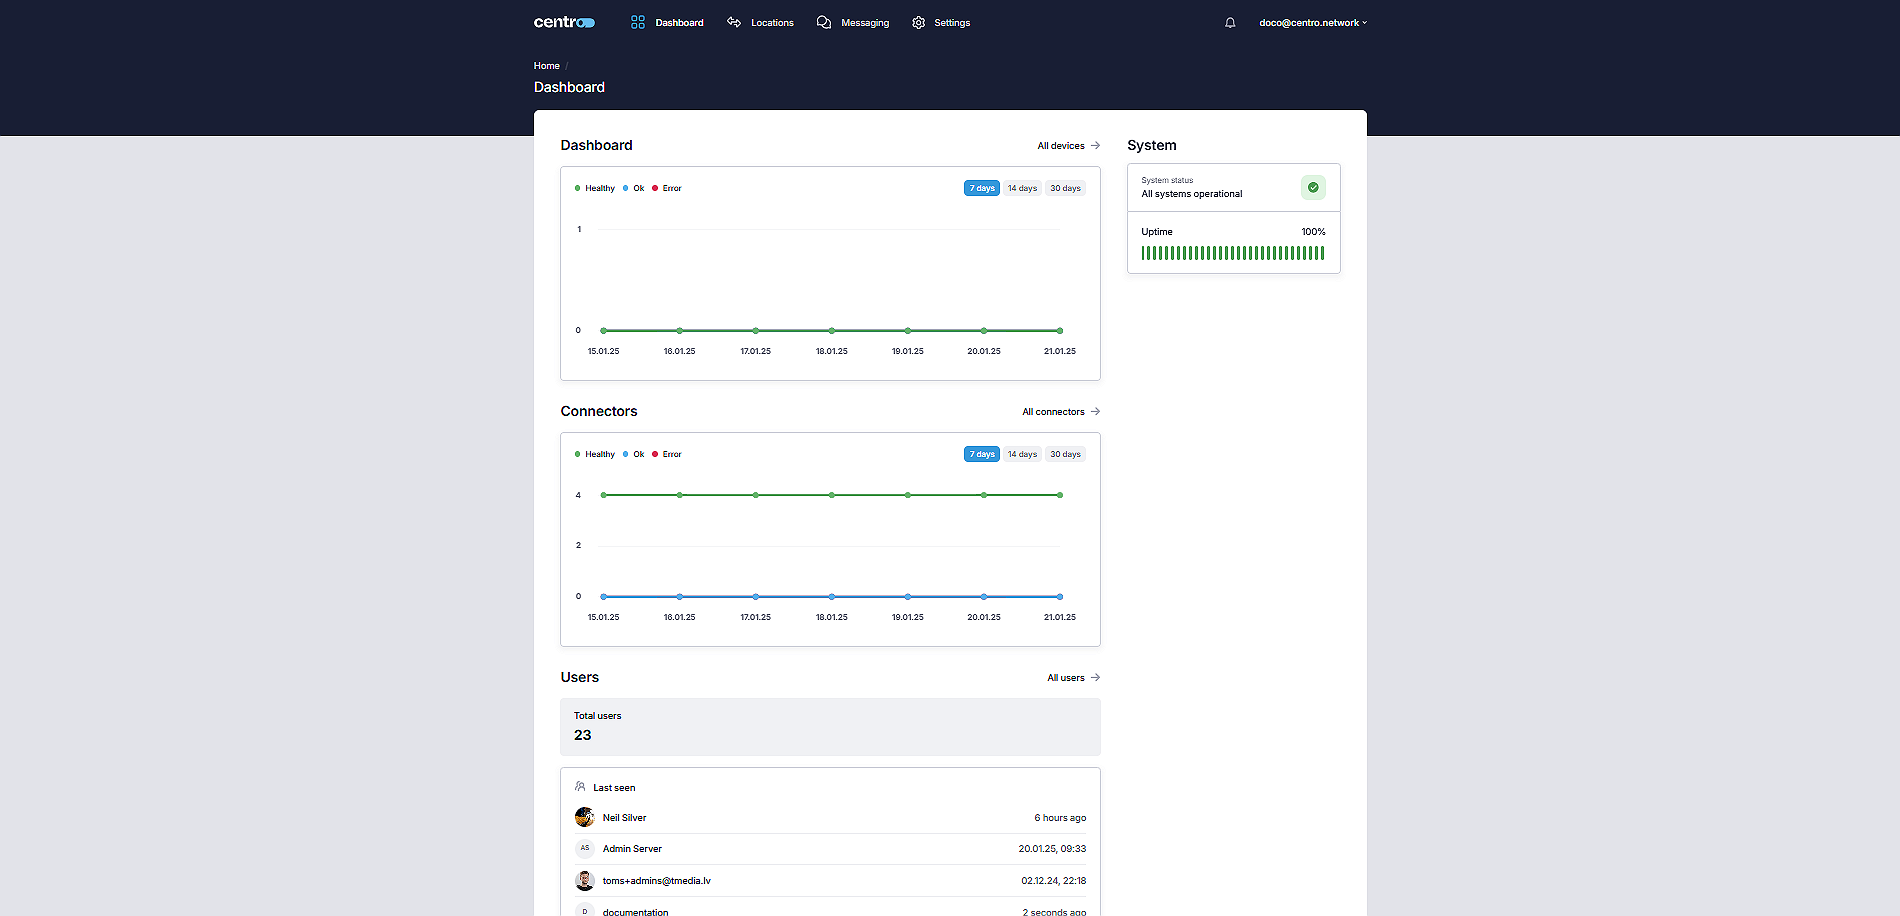Image resolution: width=1900 pixels, height=916 pixels.
Task: Click the 02.12.24, 22:18 timestamp
Action: pos(1053,881)
